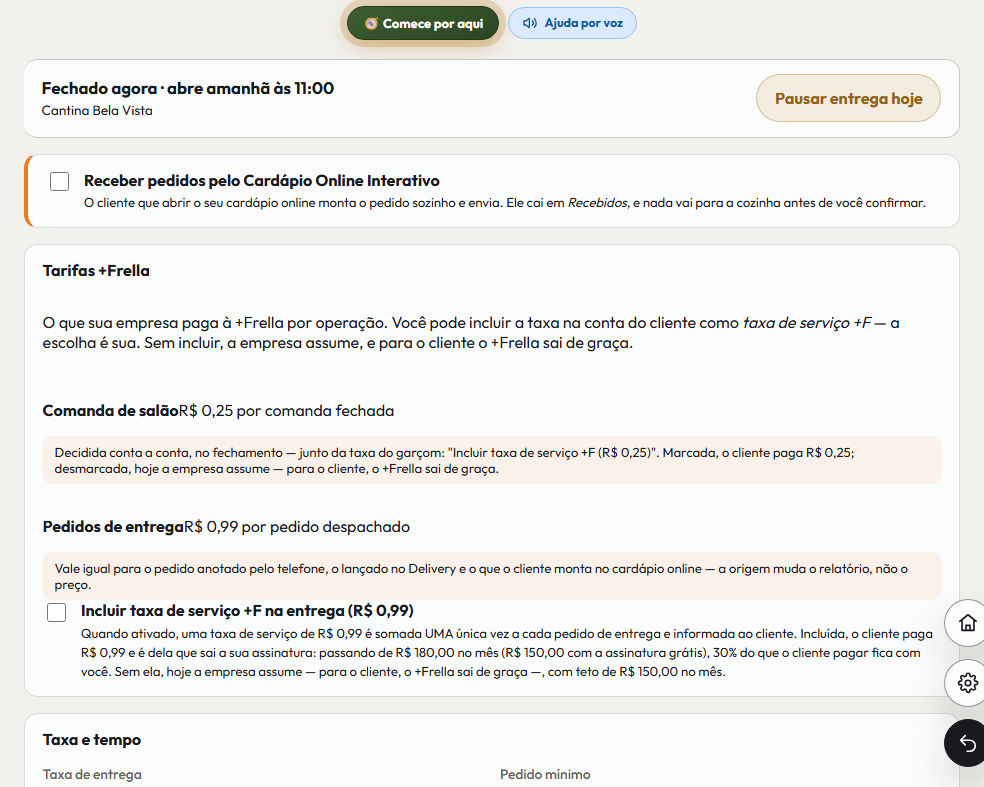Click the "Taxa de entrega" field label

(x=92, y=774)
